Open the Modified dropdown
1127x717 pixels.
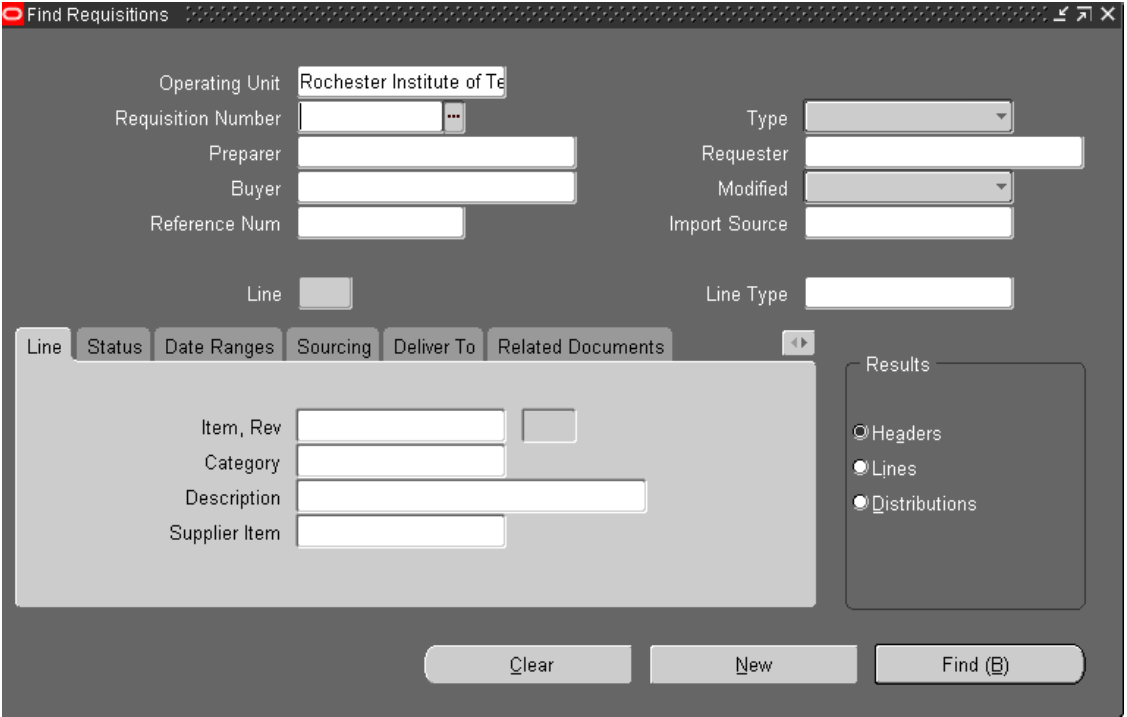click(x=1003, y=185)
